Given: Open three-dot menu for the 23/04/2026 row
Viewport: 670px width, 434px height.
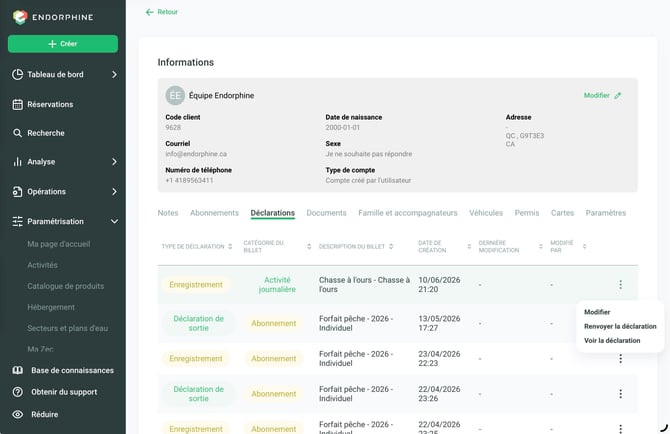Looking at the screenshot, I should point(620,359).
